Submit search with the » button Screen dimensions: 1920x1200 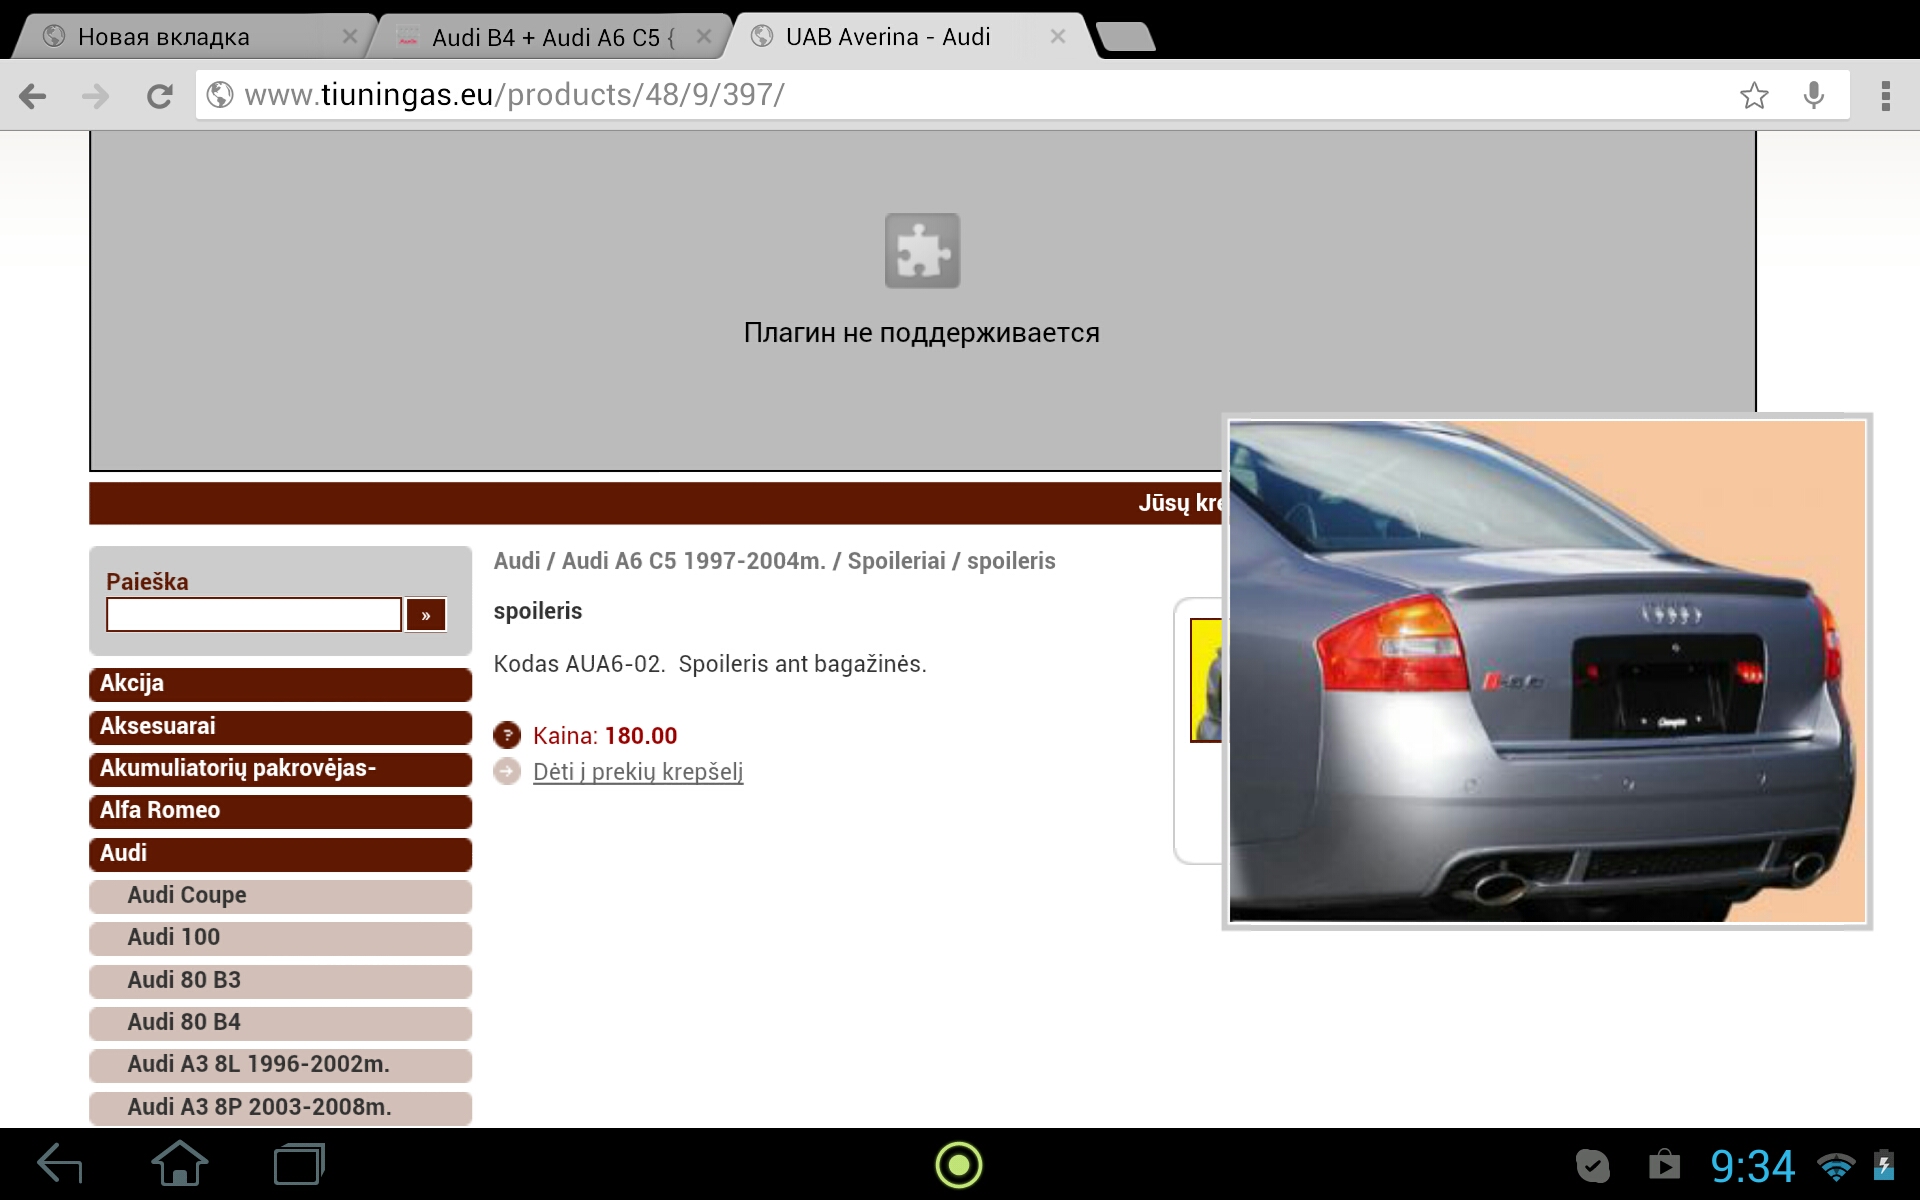point(426,615)
